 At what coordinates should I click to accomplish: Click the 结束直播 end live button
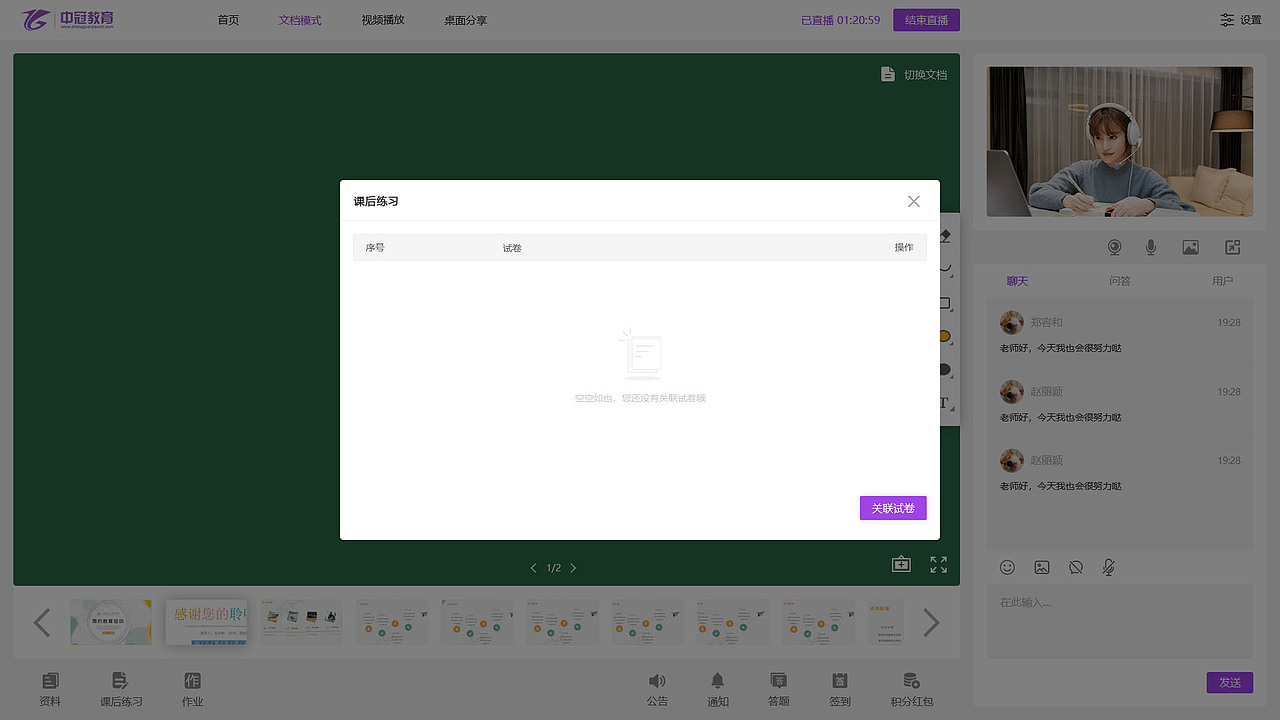925,19
